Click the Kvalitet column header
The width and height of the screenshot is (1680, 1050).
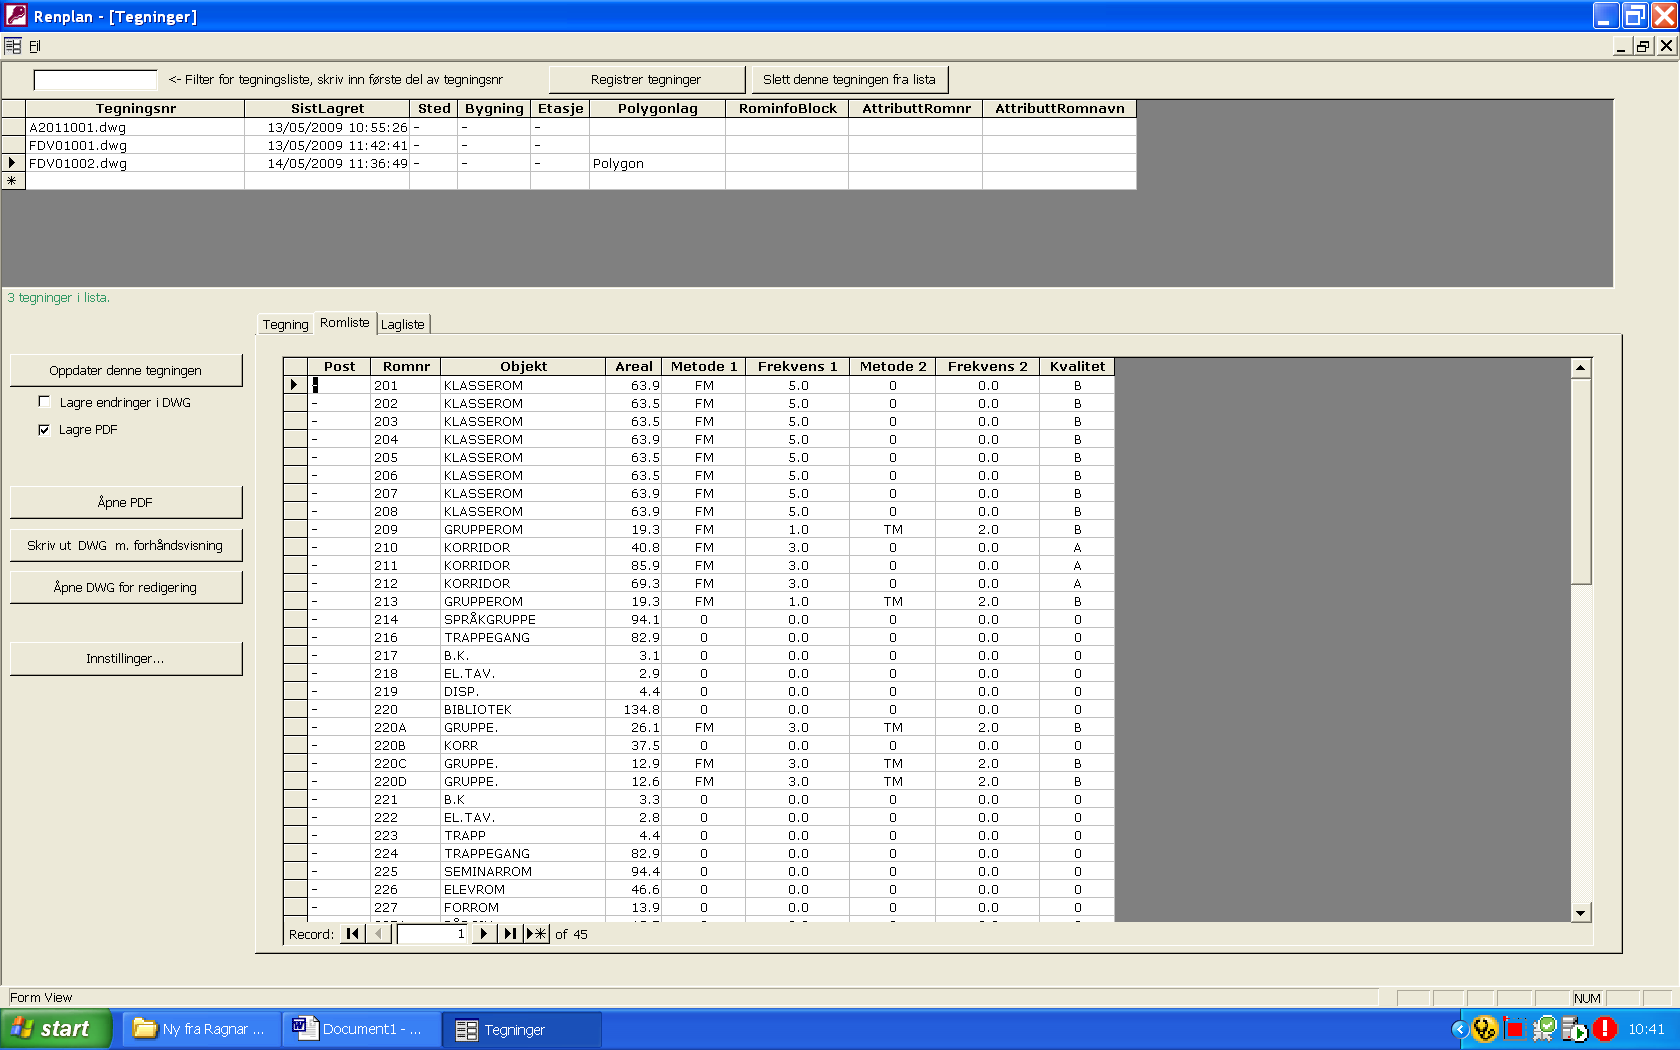tap(1077, 366)
